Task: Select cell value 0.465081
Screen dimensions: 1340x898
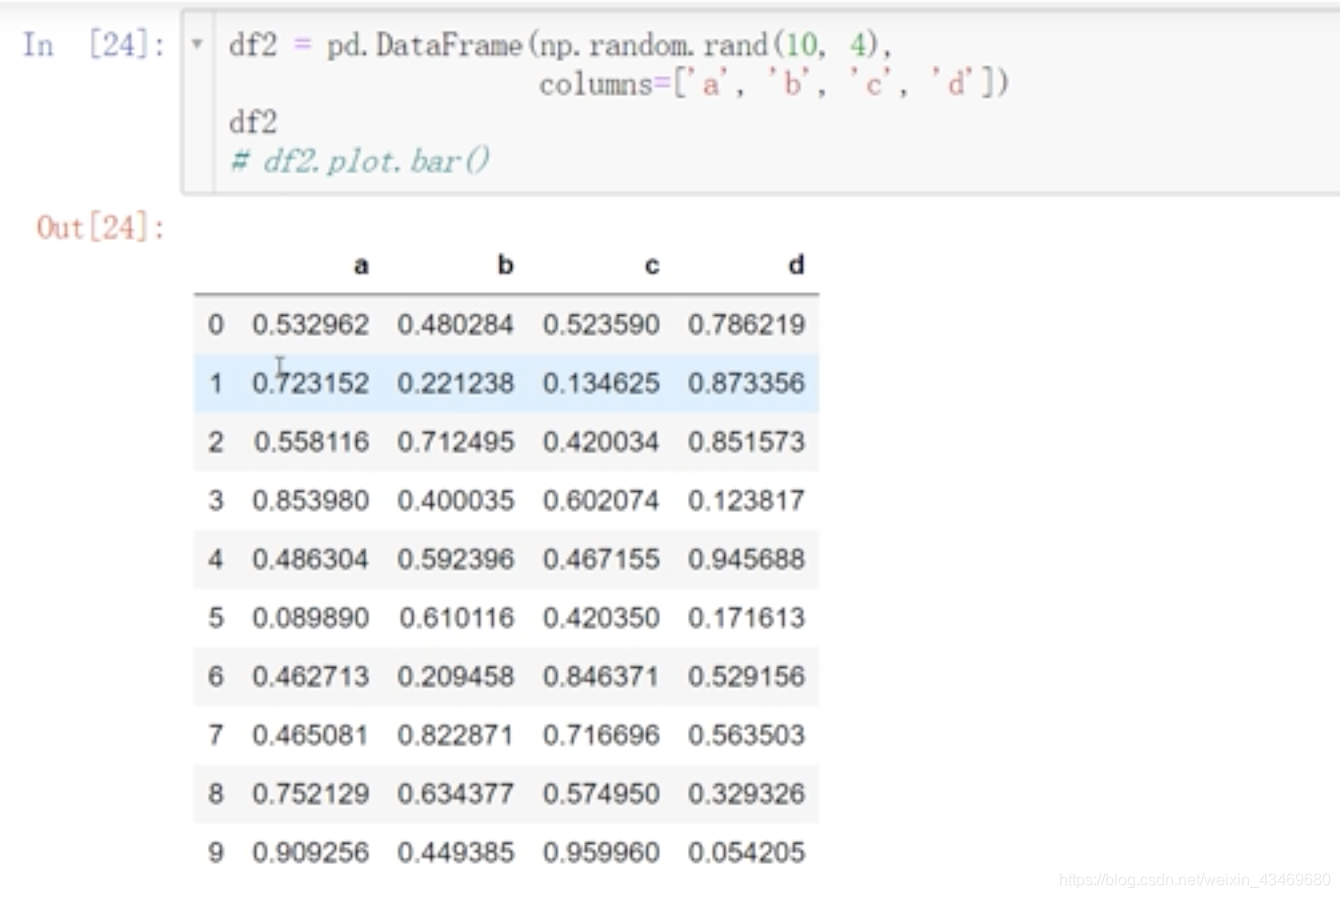Action: pyautogui.click(x=311, y=735)
